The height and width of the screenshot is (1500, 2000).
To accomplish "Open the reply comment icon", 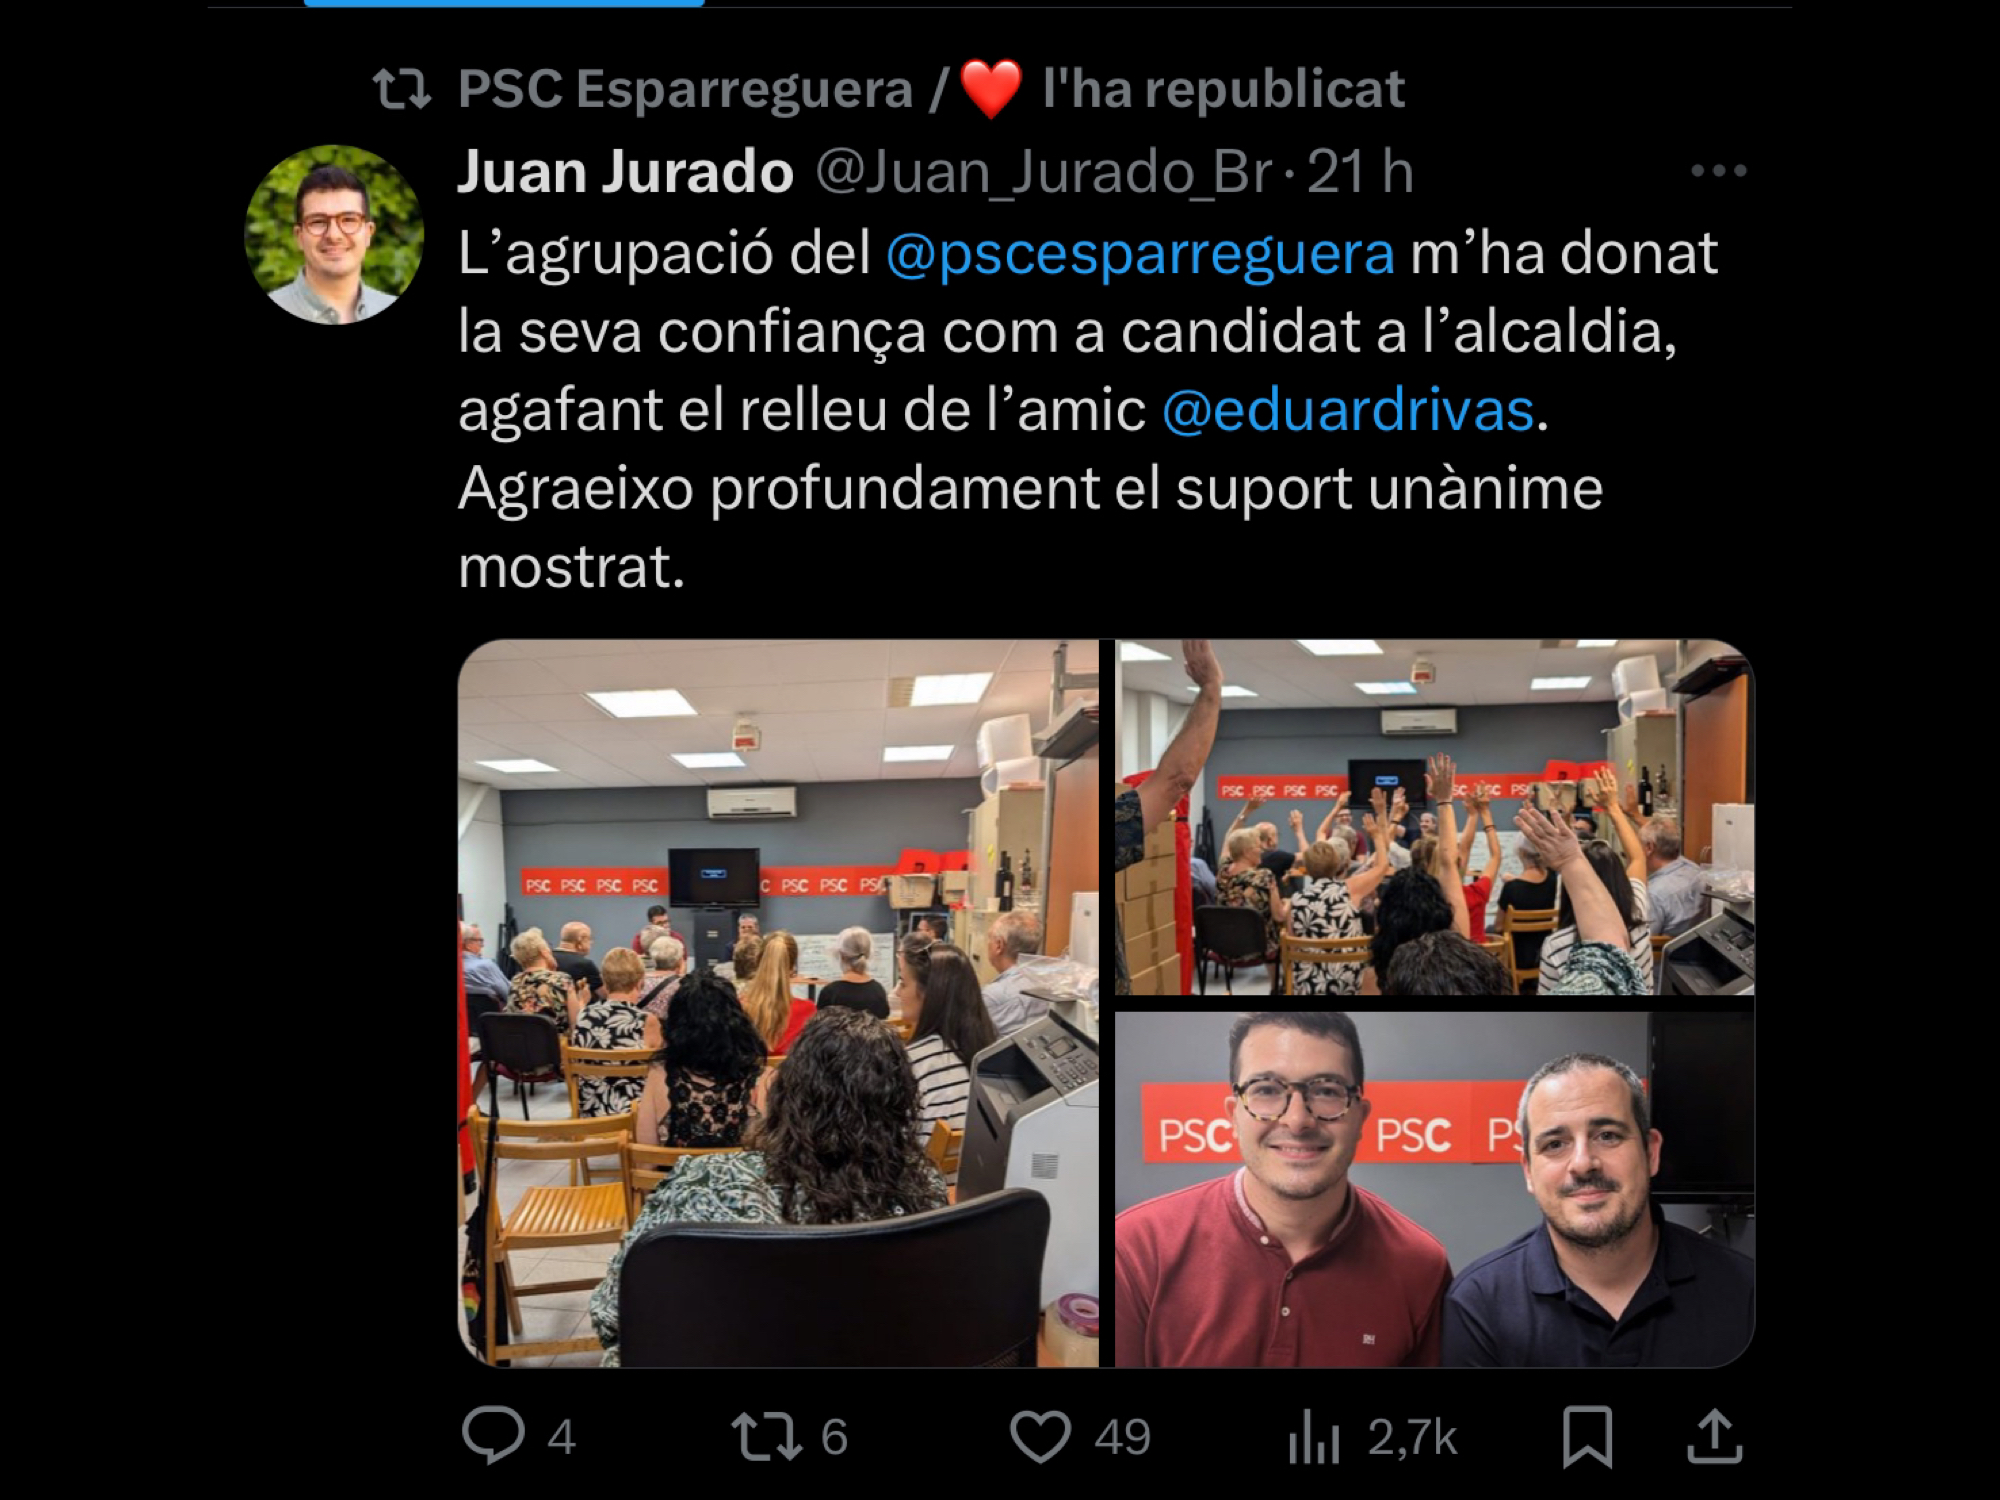I will point(493,1436).
